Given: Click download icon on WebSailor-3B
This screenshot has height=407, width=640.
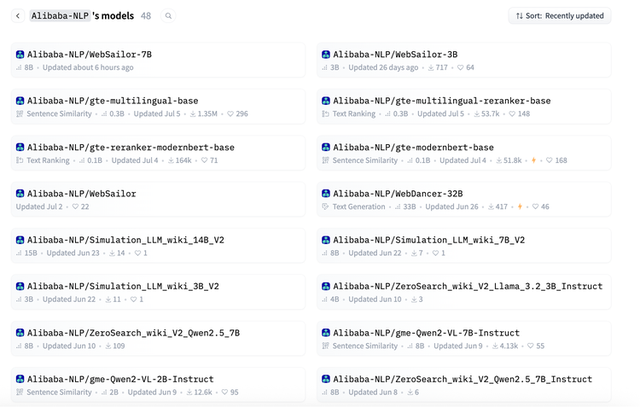Looking at the screenshot, I should 431,67.
